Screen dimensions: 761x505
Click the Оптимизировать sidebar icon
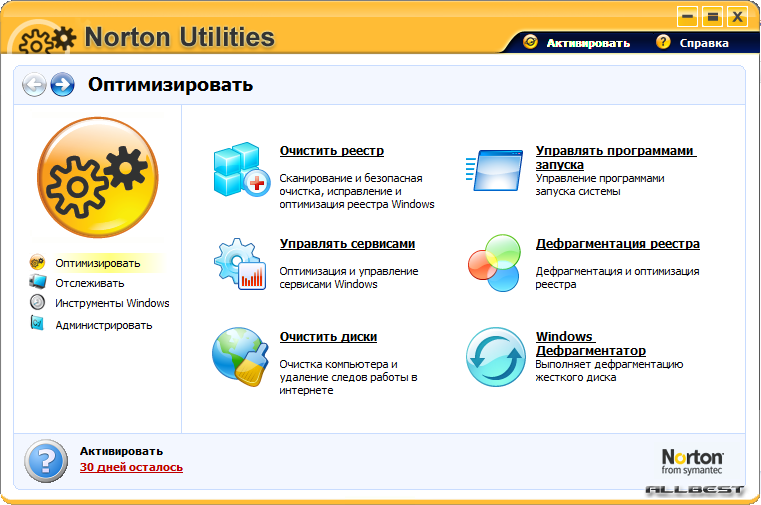pyautogui.click(x=37, y=262)
